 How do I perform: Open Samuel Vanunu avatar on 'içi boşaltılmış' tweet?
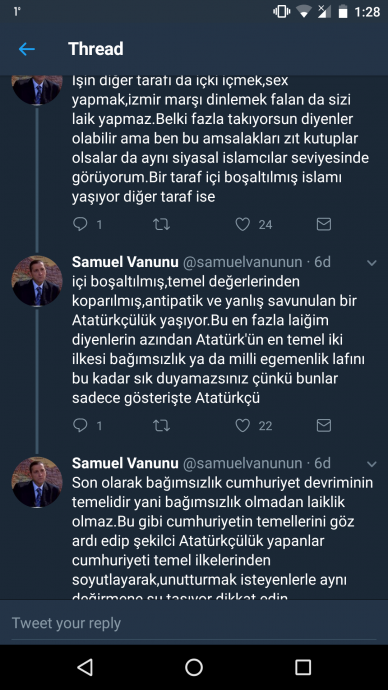tap(37, 281)
